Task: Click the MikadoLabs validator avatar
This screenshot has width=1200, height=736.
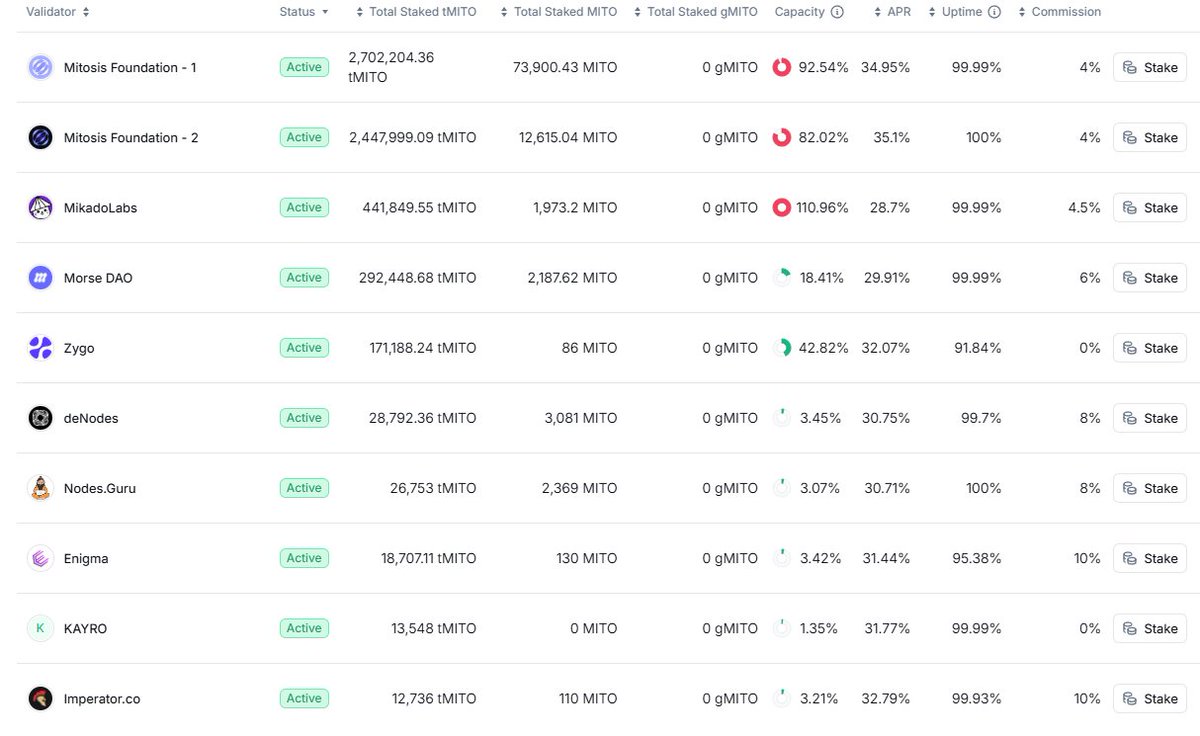Action: pyautogui.click(x=40, y=207)
